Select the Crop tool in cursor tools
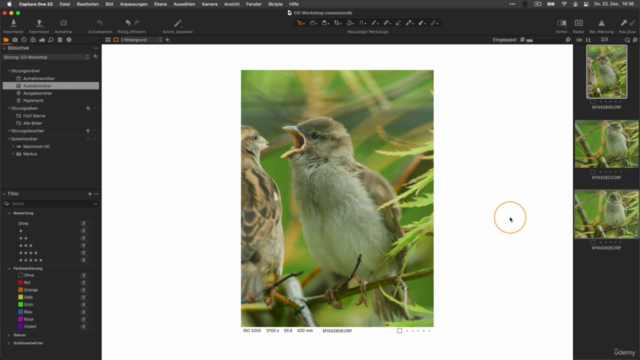Image resolution: width=640 pixels, height=360 pixels. coord(338,23)
